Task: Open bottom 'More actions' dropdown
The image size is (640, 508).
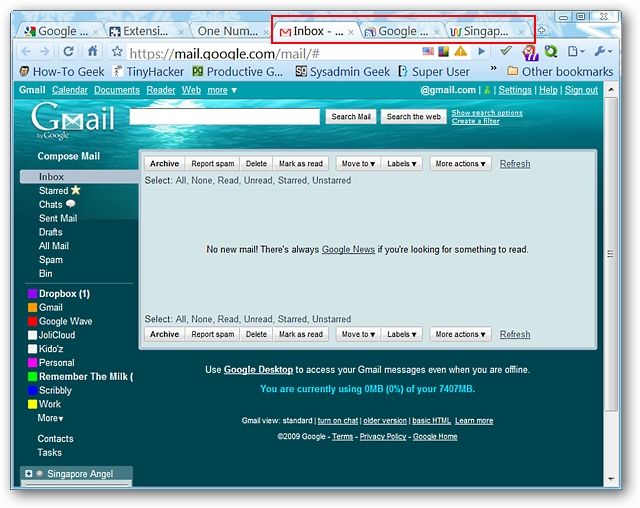Action: (460, 334)
